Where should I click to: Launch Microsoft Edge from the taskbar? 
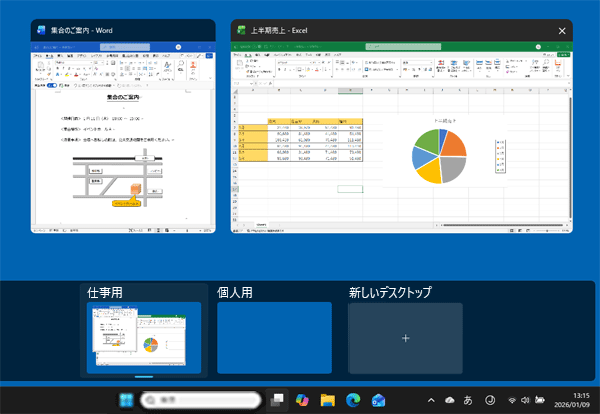(x=353, y=400)
